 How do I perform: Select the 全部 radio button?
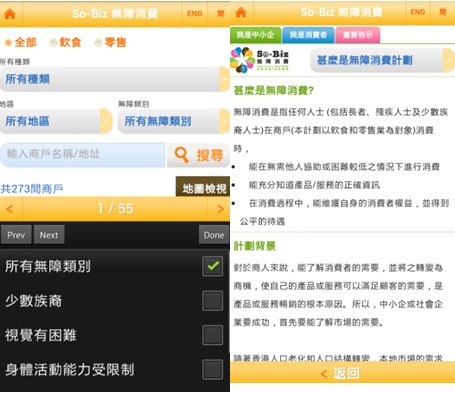coord(8,43)
